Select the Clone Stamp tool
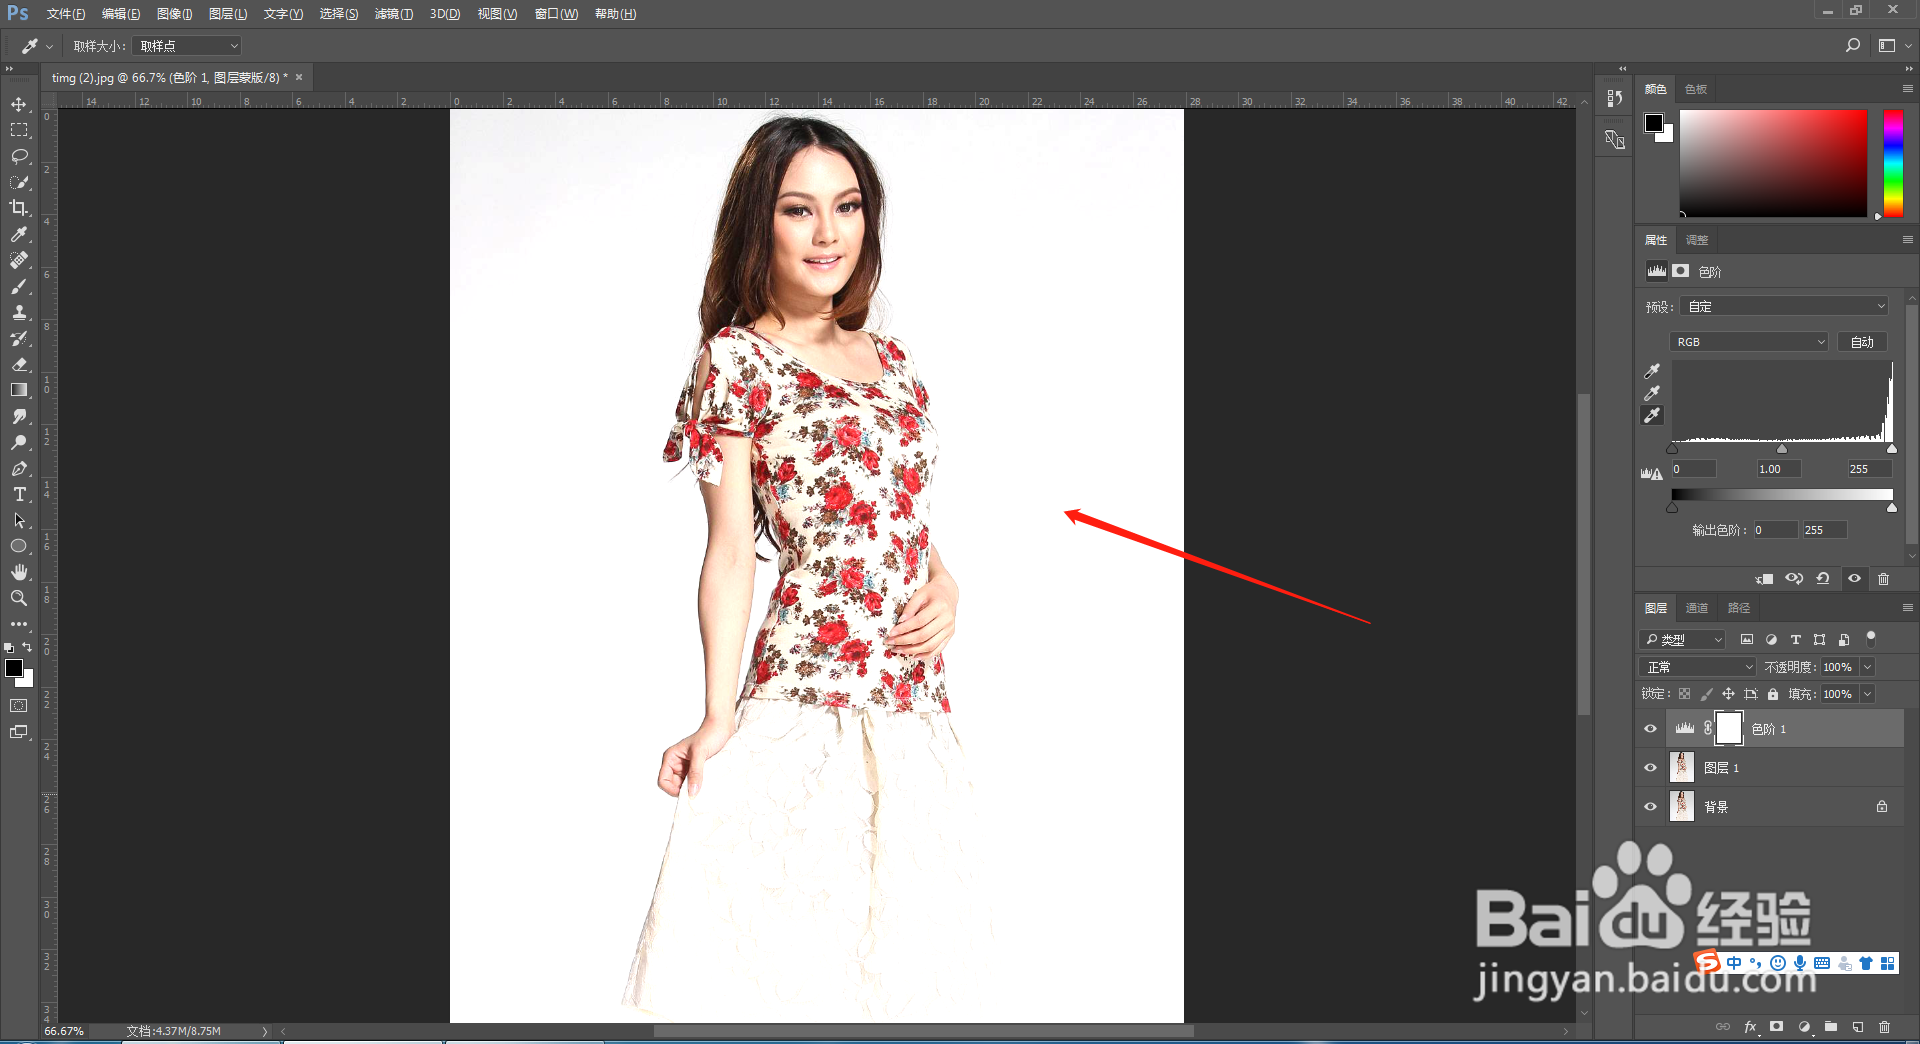This screenshot has width=1920, height=1044. [19, 312]
